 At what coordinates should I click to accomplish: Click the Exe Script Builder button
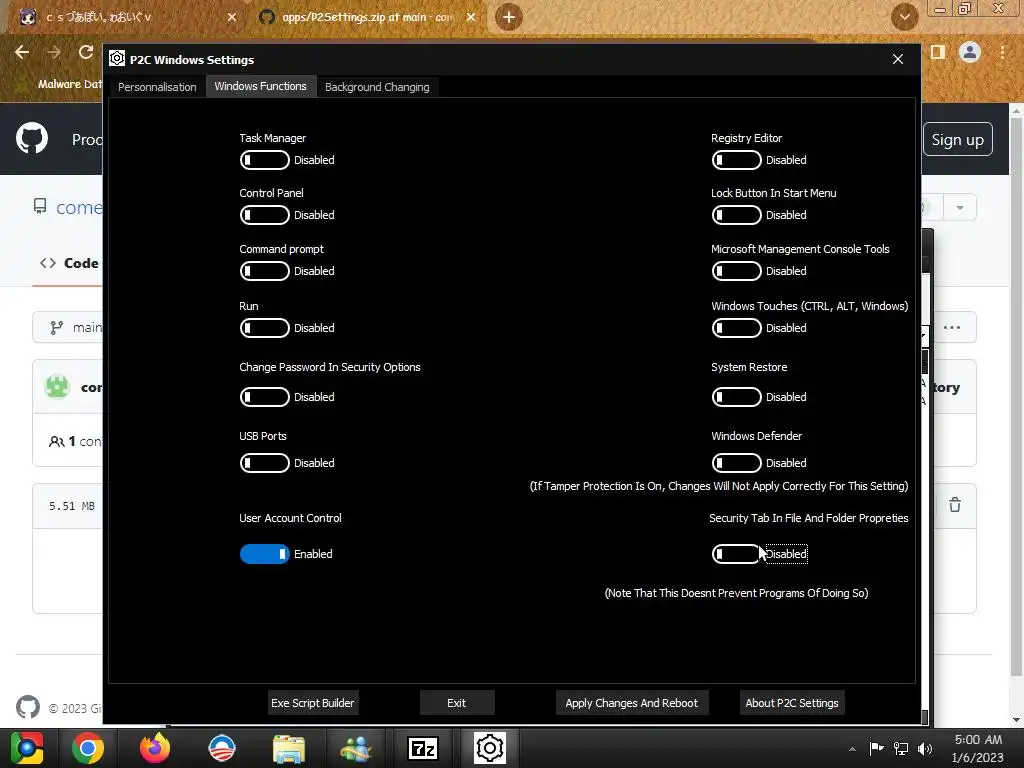pos(312,703)
